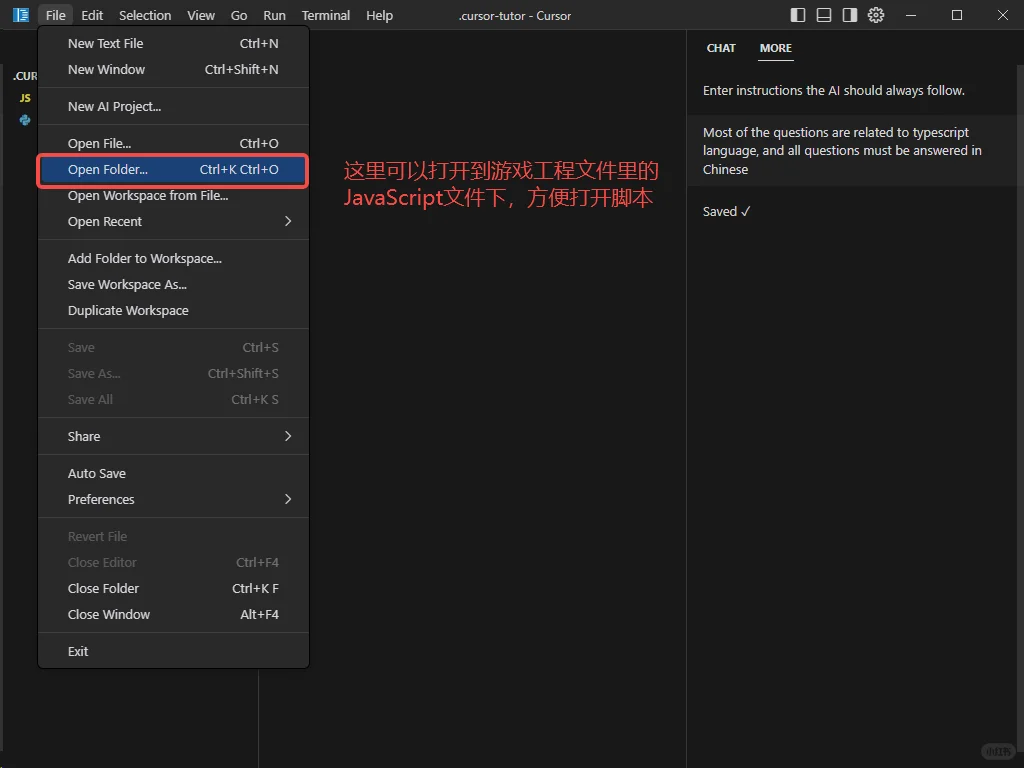Open the Run menu

(274, 15)
